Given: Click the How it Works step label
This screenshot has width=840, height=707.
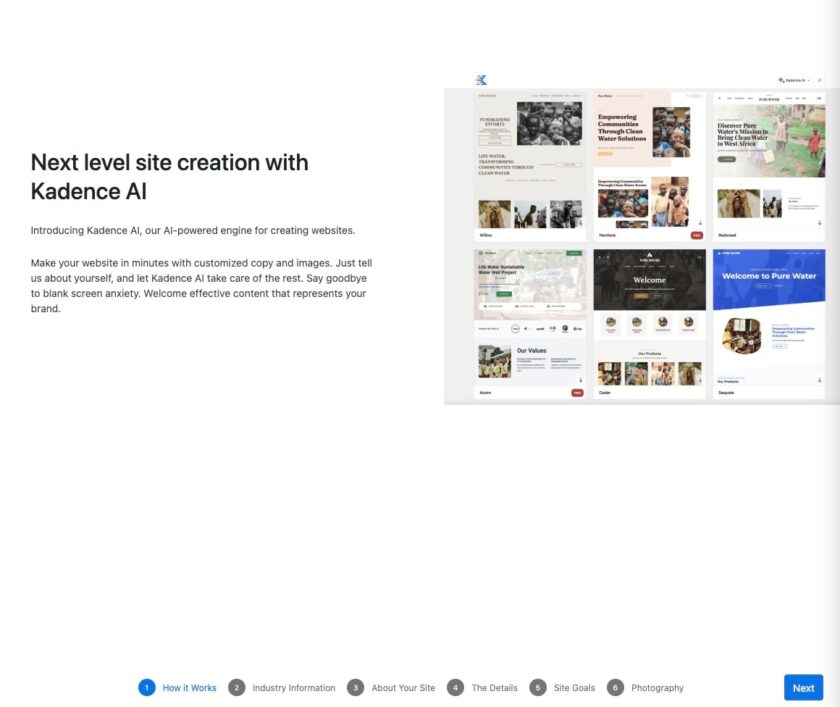Looking at the screenshot, I should 189,688.
